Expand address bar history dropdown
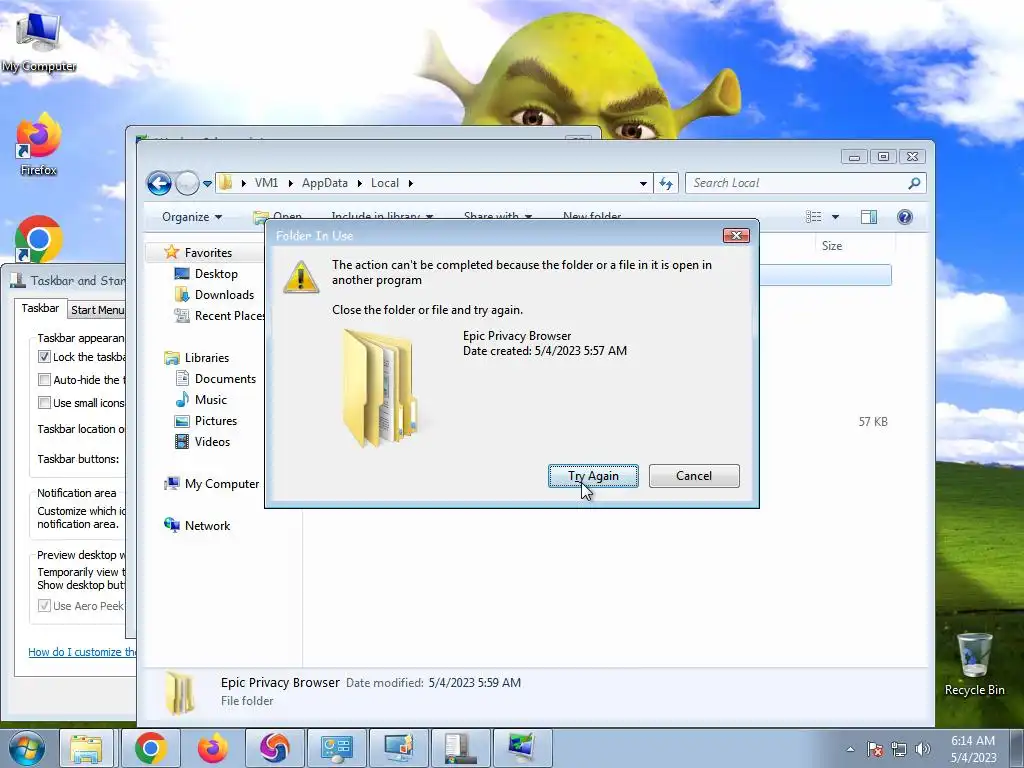 click(x=643, y=184)
